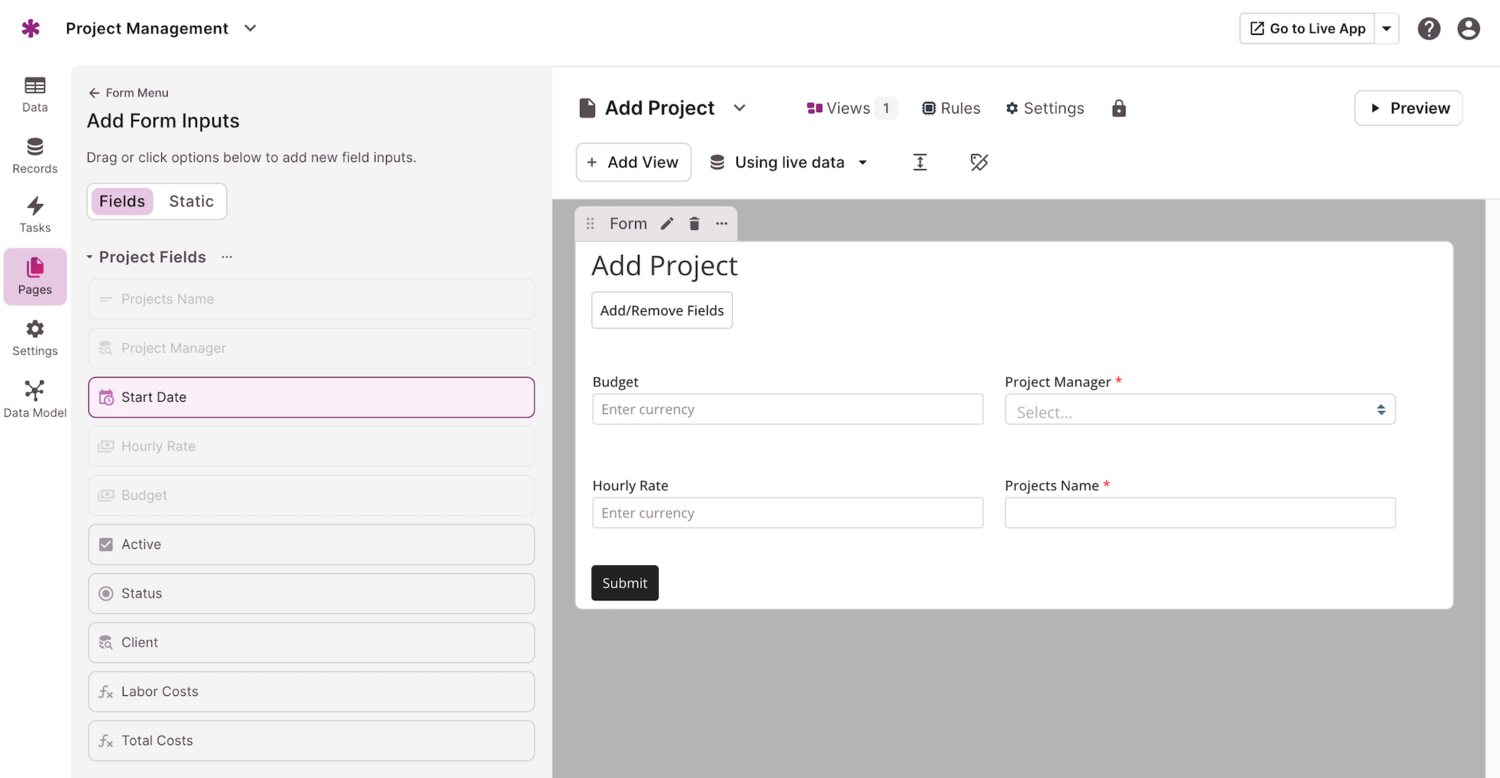Switch to the Static toggle option
Viewport: 1500px width, 778px height.
point(191,201)
